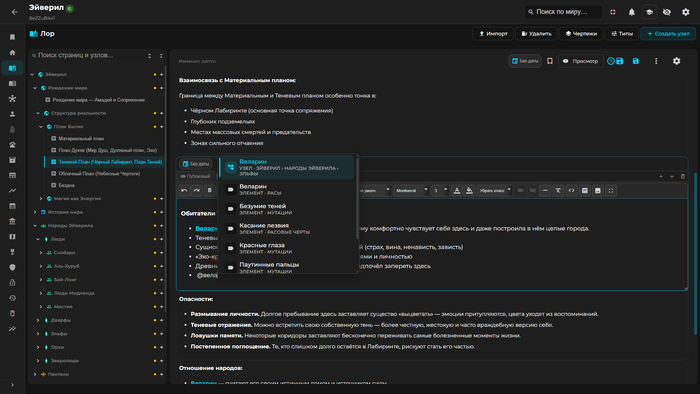Click the autosave clock-and-disk icon
700x394 pixels.
(x=615, y=61)
